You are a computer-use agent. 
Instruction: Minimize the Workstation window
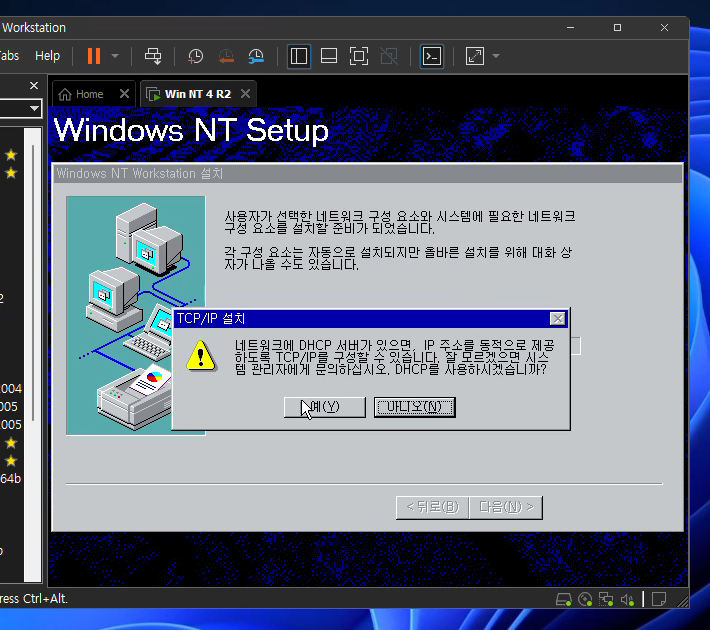pyautogui.click(x=571, y=28)
